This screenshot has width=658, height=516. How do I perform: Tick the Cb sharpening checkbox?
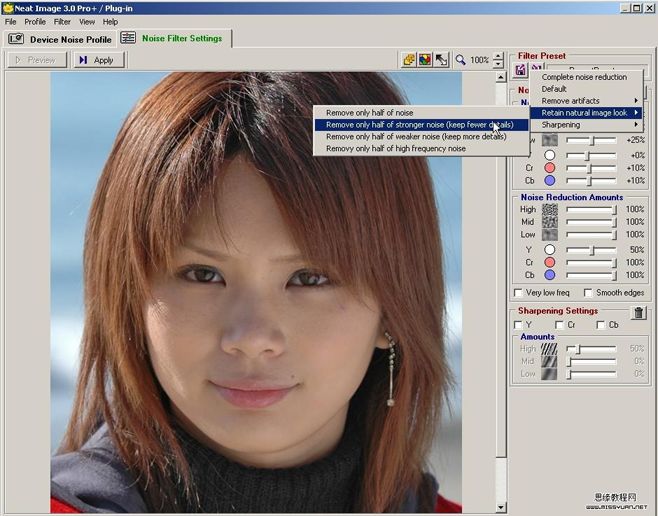coord(601,325)
